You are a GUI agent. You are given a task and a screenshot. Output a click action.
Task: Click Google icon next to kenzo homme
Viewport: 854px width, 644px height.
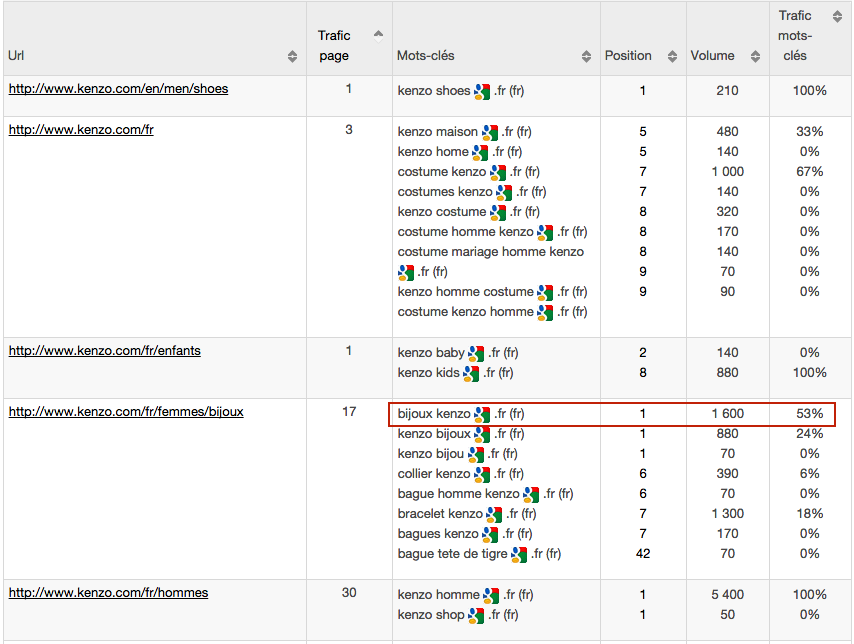[x=491, y=596]
